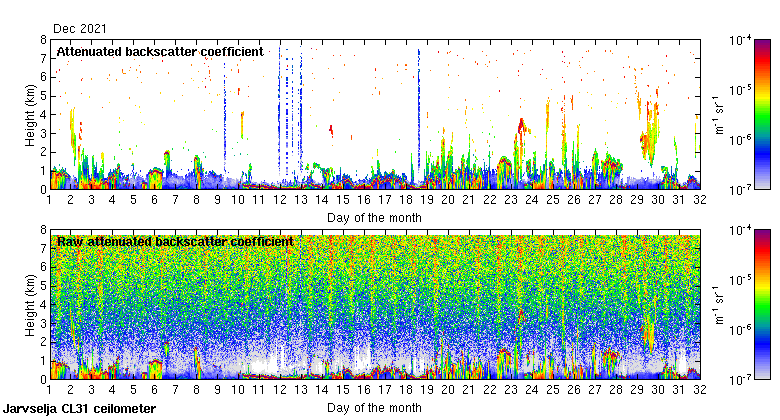Click day 28 tick label under lower plot
Screen dimensions: 780x420
pyautogui.click(x=616, y=390)
